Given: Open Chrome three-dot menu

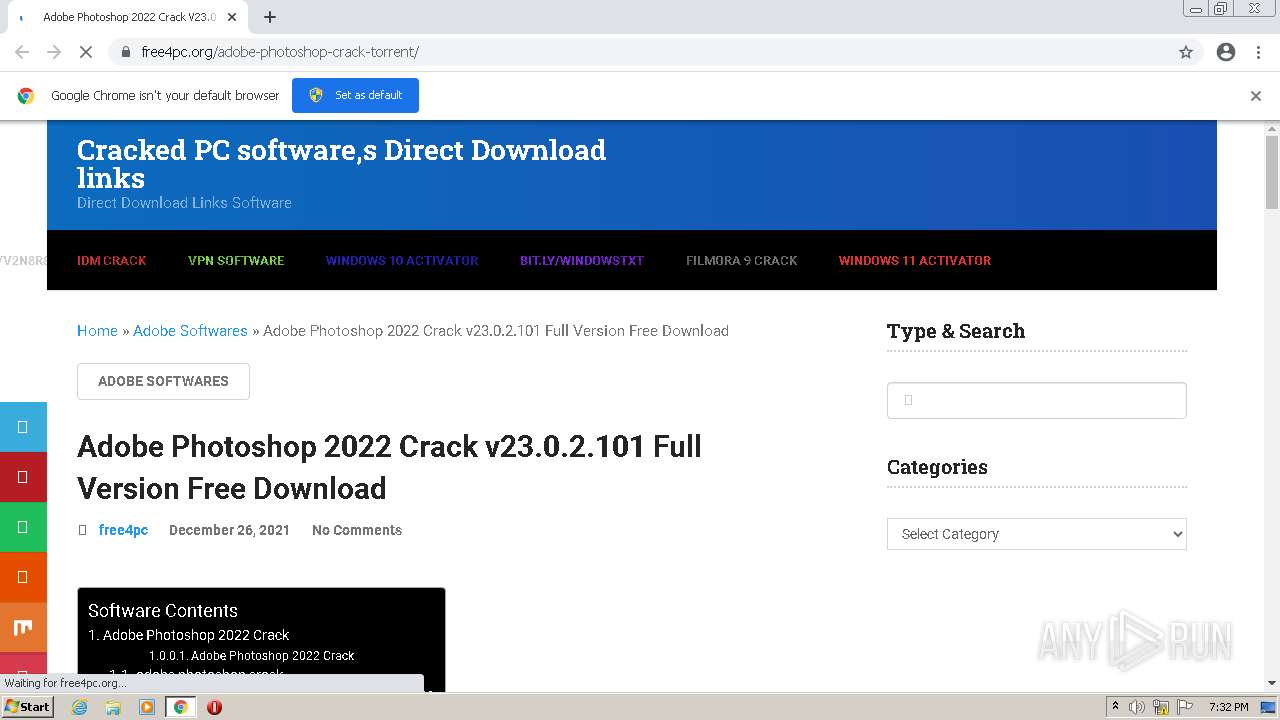Looking at the screenshot, I should pyautogui.click(x=1259, y=52).
